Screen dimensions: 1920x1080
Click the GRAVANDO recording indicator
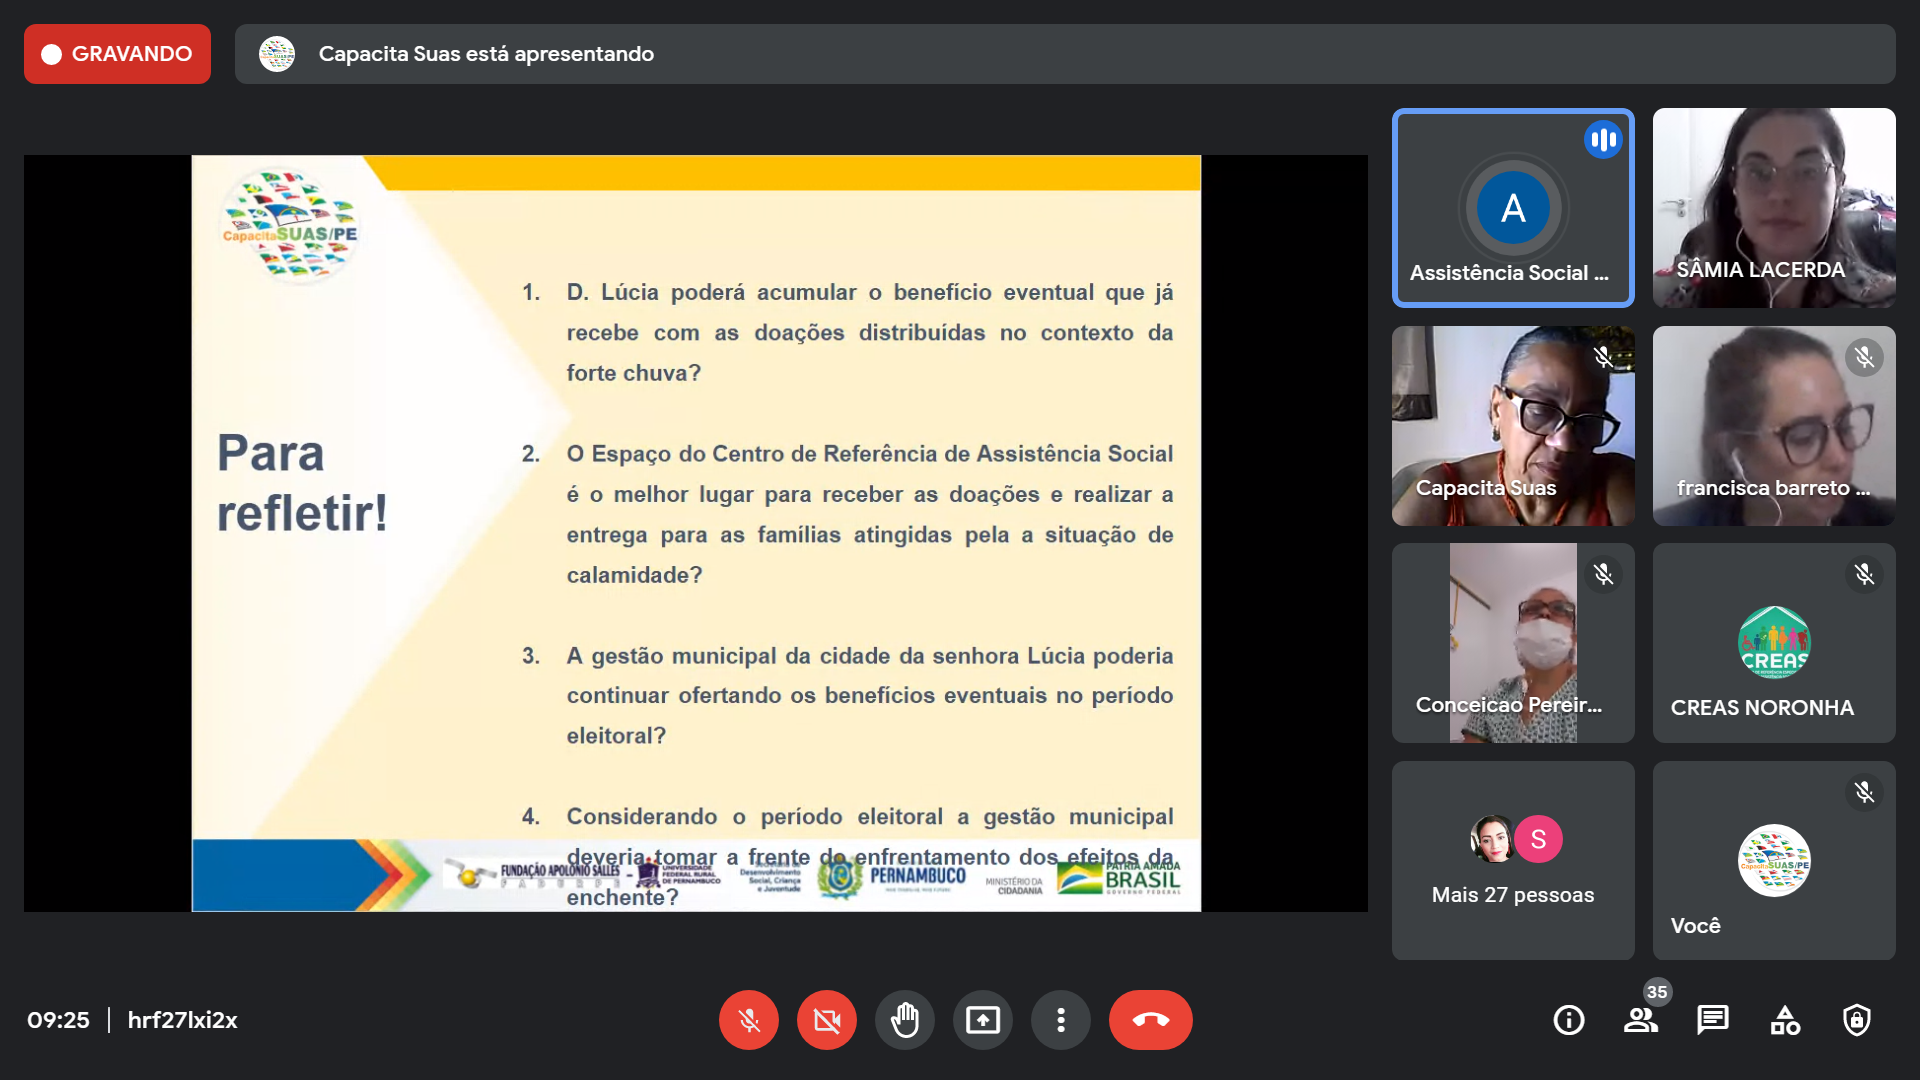[x=117, y=54]
